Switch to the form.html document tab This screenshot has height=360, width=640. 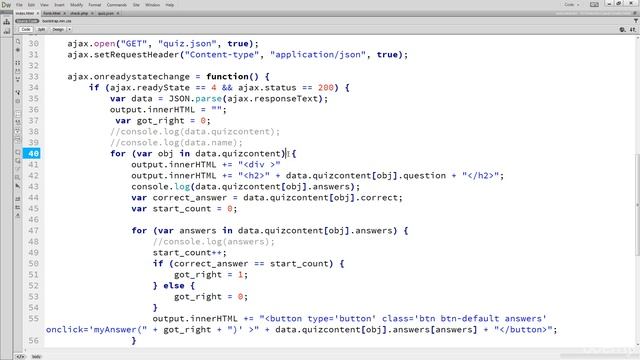coord(52,13)
